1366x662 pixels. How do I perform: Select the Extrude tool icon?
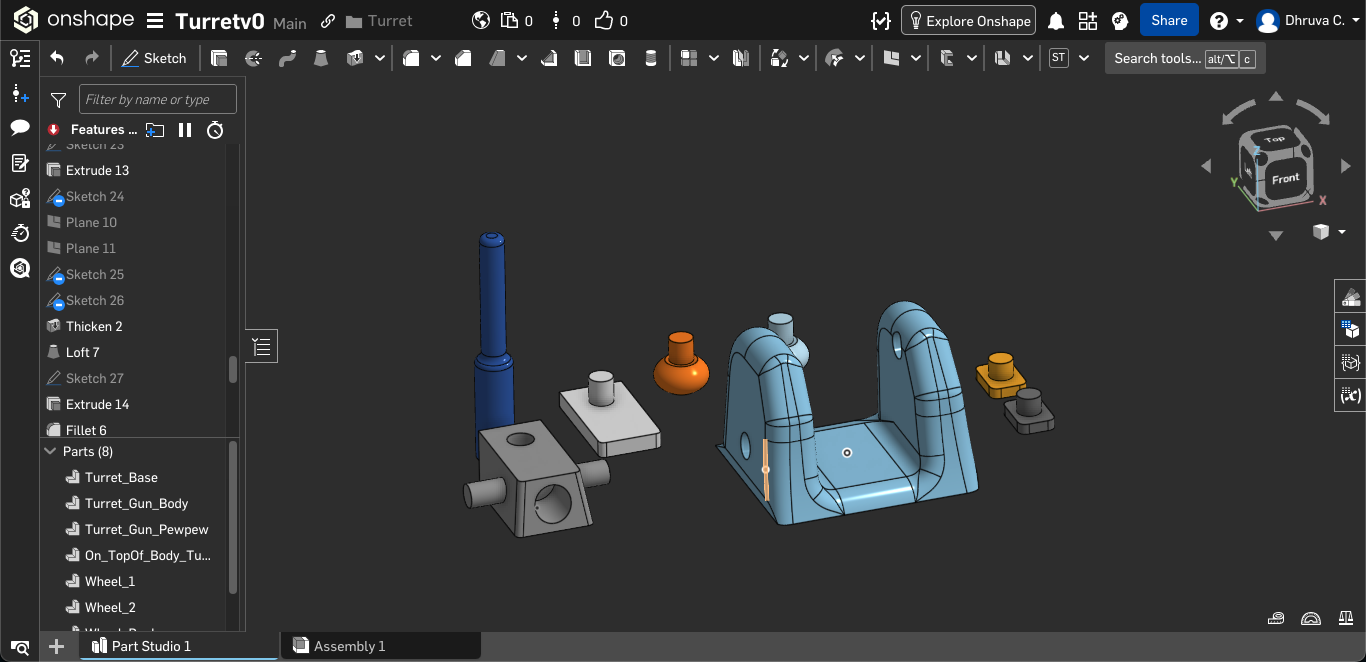click(x=219, y=58)
